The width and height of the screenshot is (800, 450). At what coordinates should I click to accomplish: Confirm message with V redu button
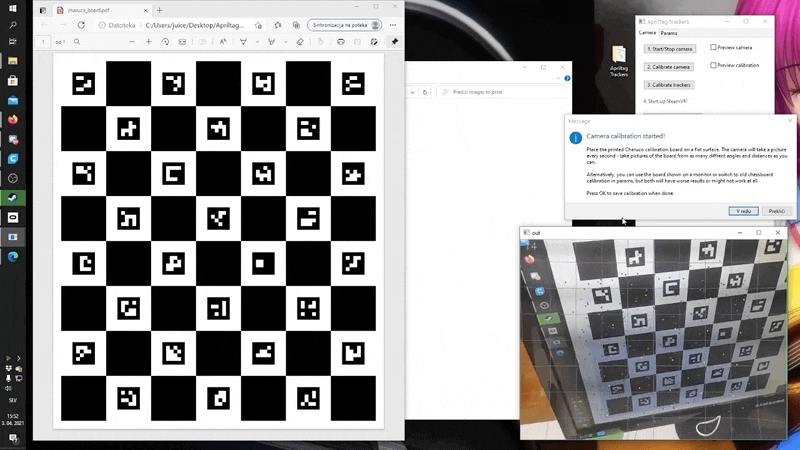(x=743, y=211)
